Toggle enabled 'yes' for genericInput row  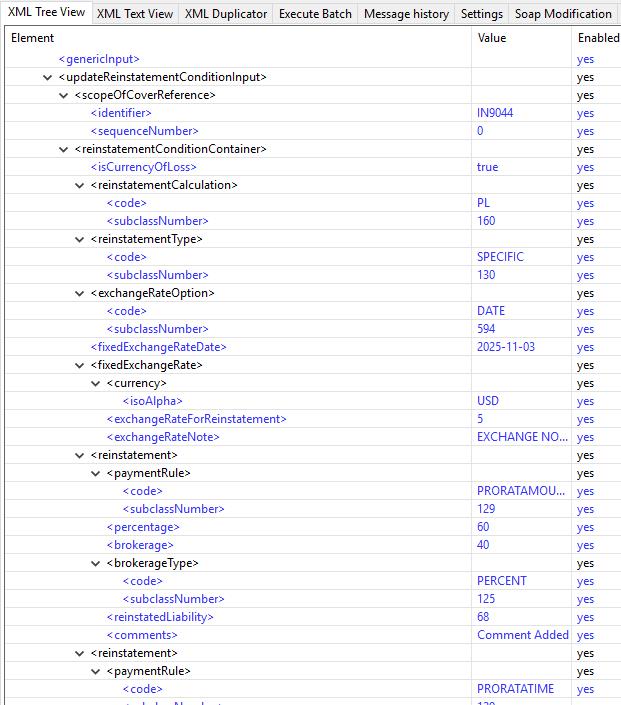(x=585, y=59)
